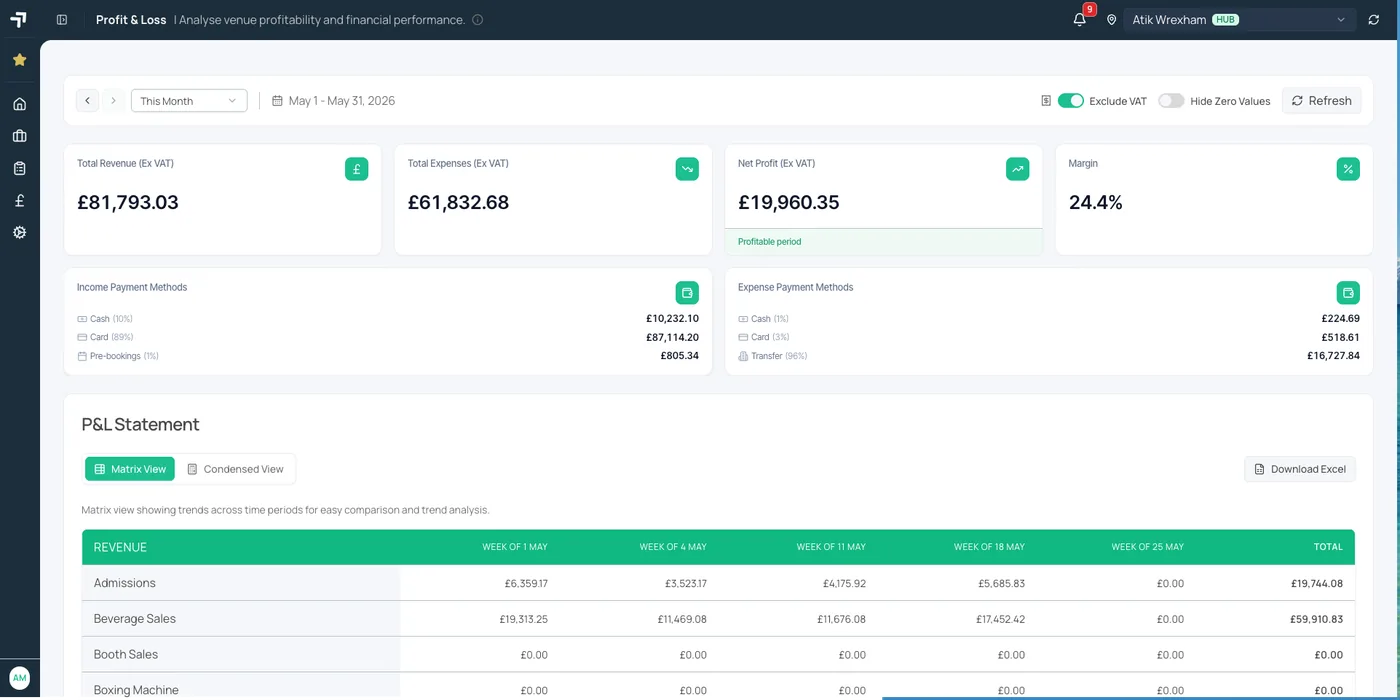
Task: Click the Profitable period label
Action: pyautogui.click(x=770, y=242)
